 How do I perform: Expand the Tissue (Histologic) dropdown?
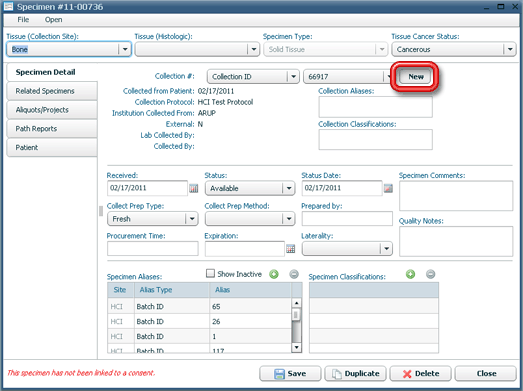[253, 49]
